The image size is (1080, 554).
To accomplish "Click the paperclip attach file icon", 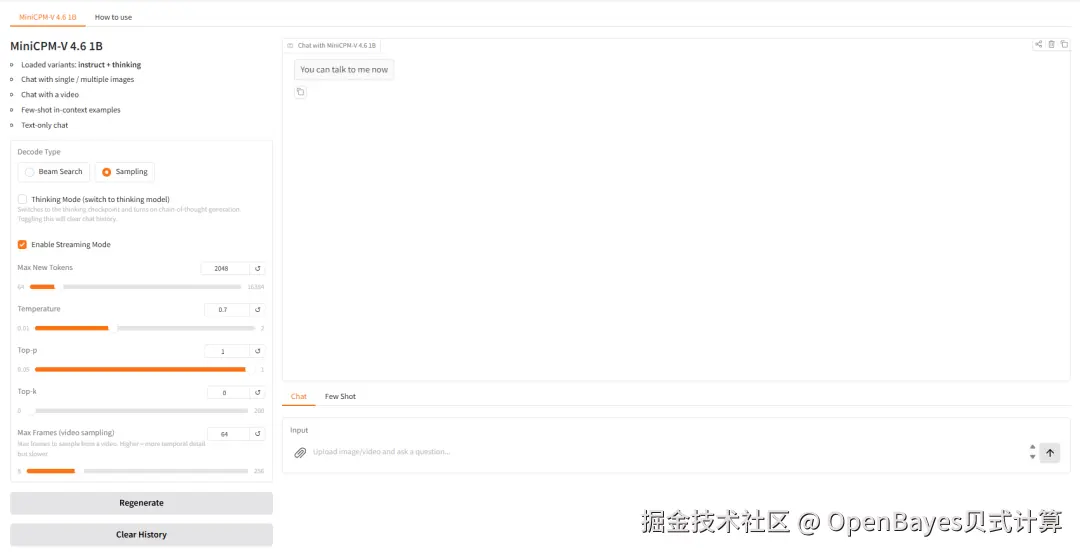I will tap(300, 453).
